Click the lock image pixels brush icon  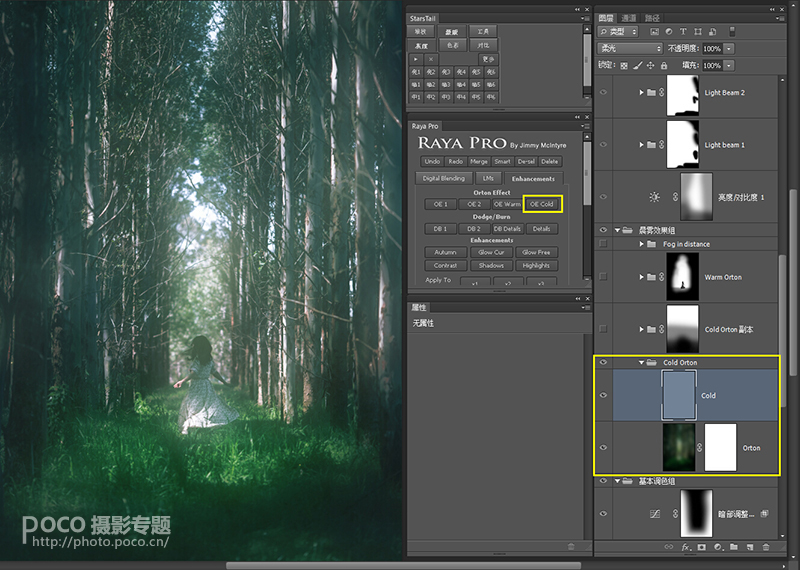pyautogui.click(x=637, y=66)
